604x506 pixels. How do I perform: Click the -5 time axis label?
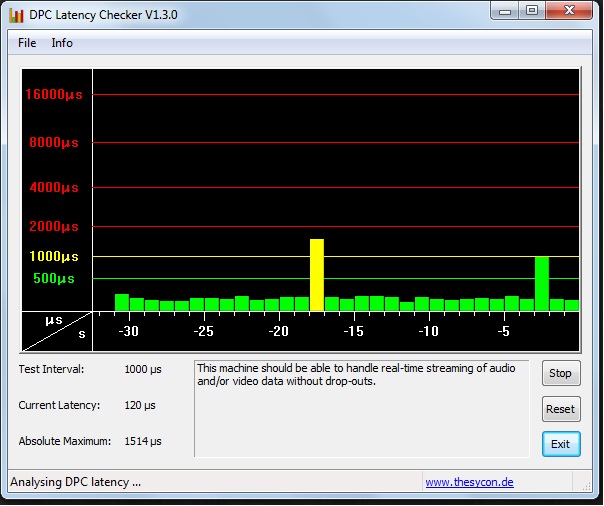pos(503,331)
